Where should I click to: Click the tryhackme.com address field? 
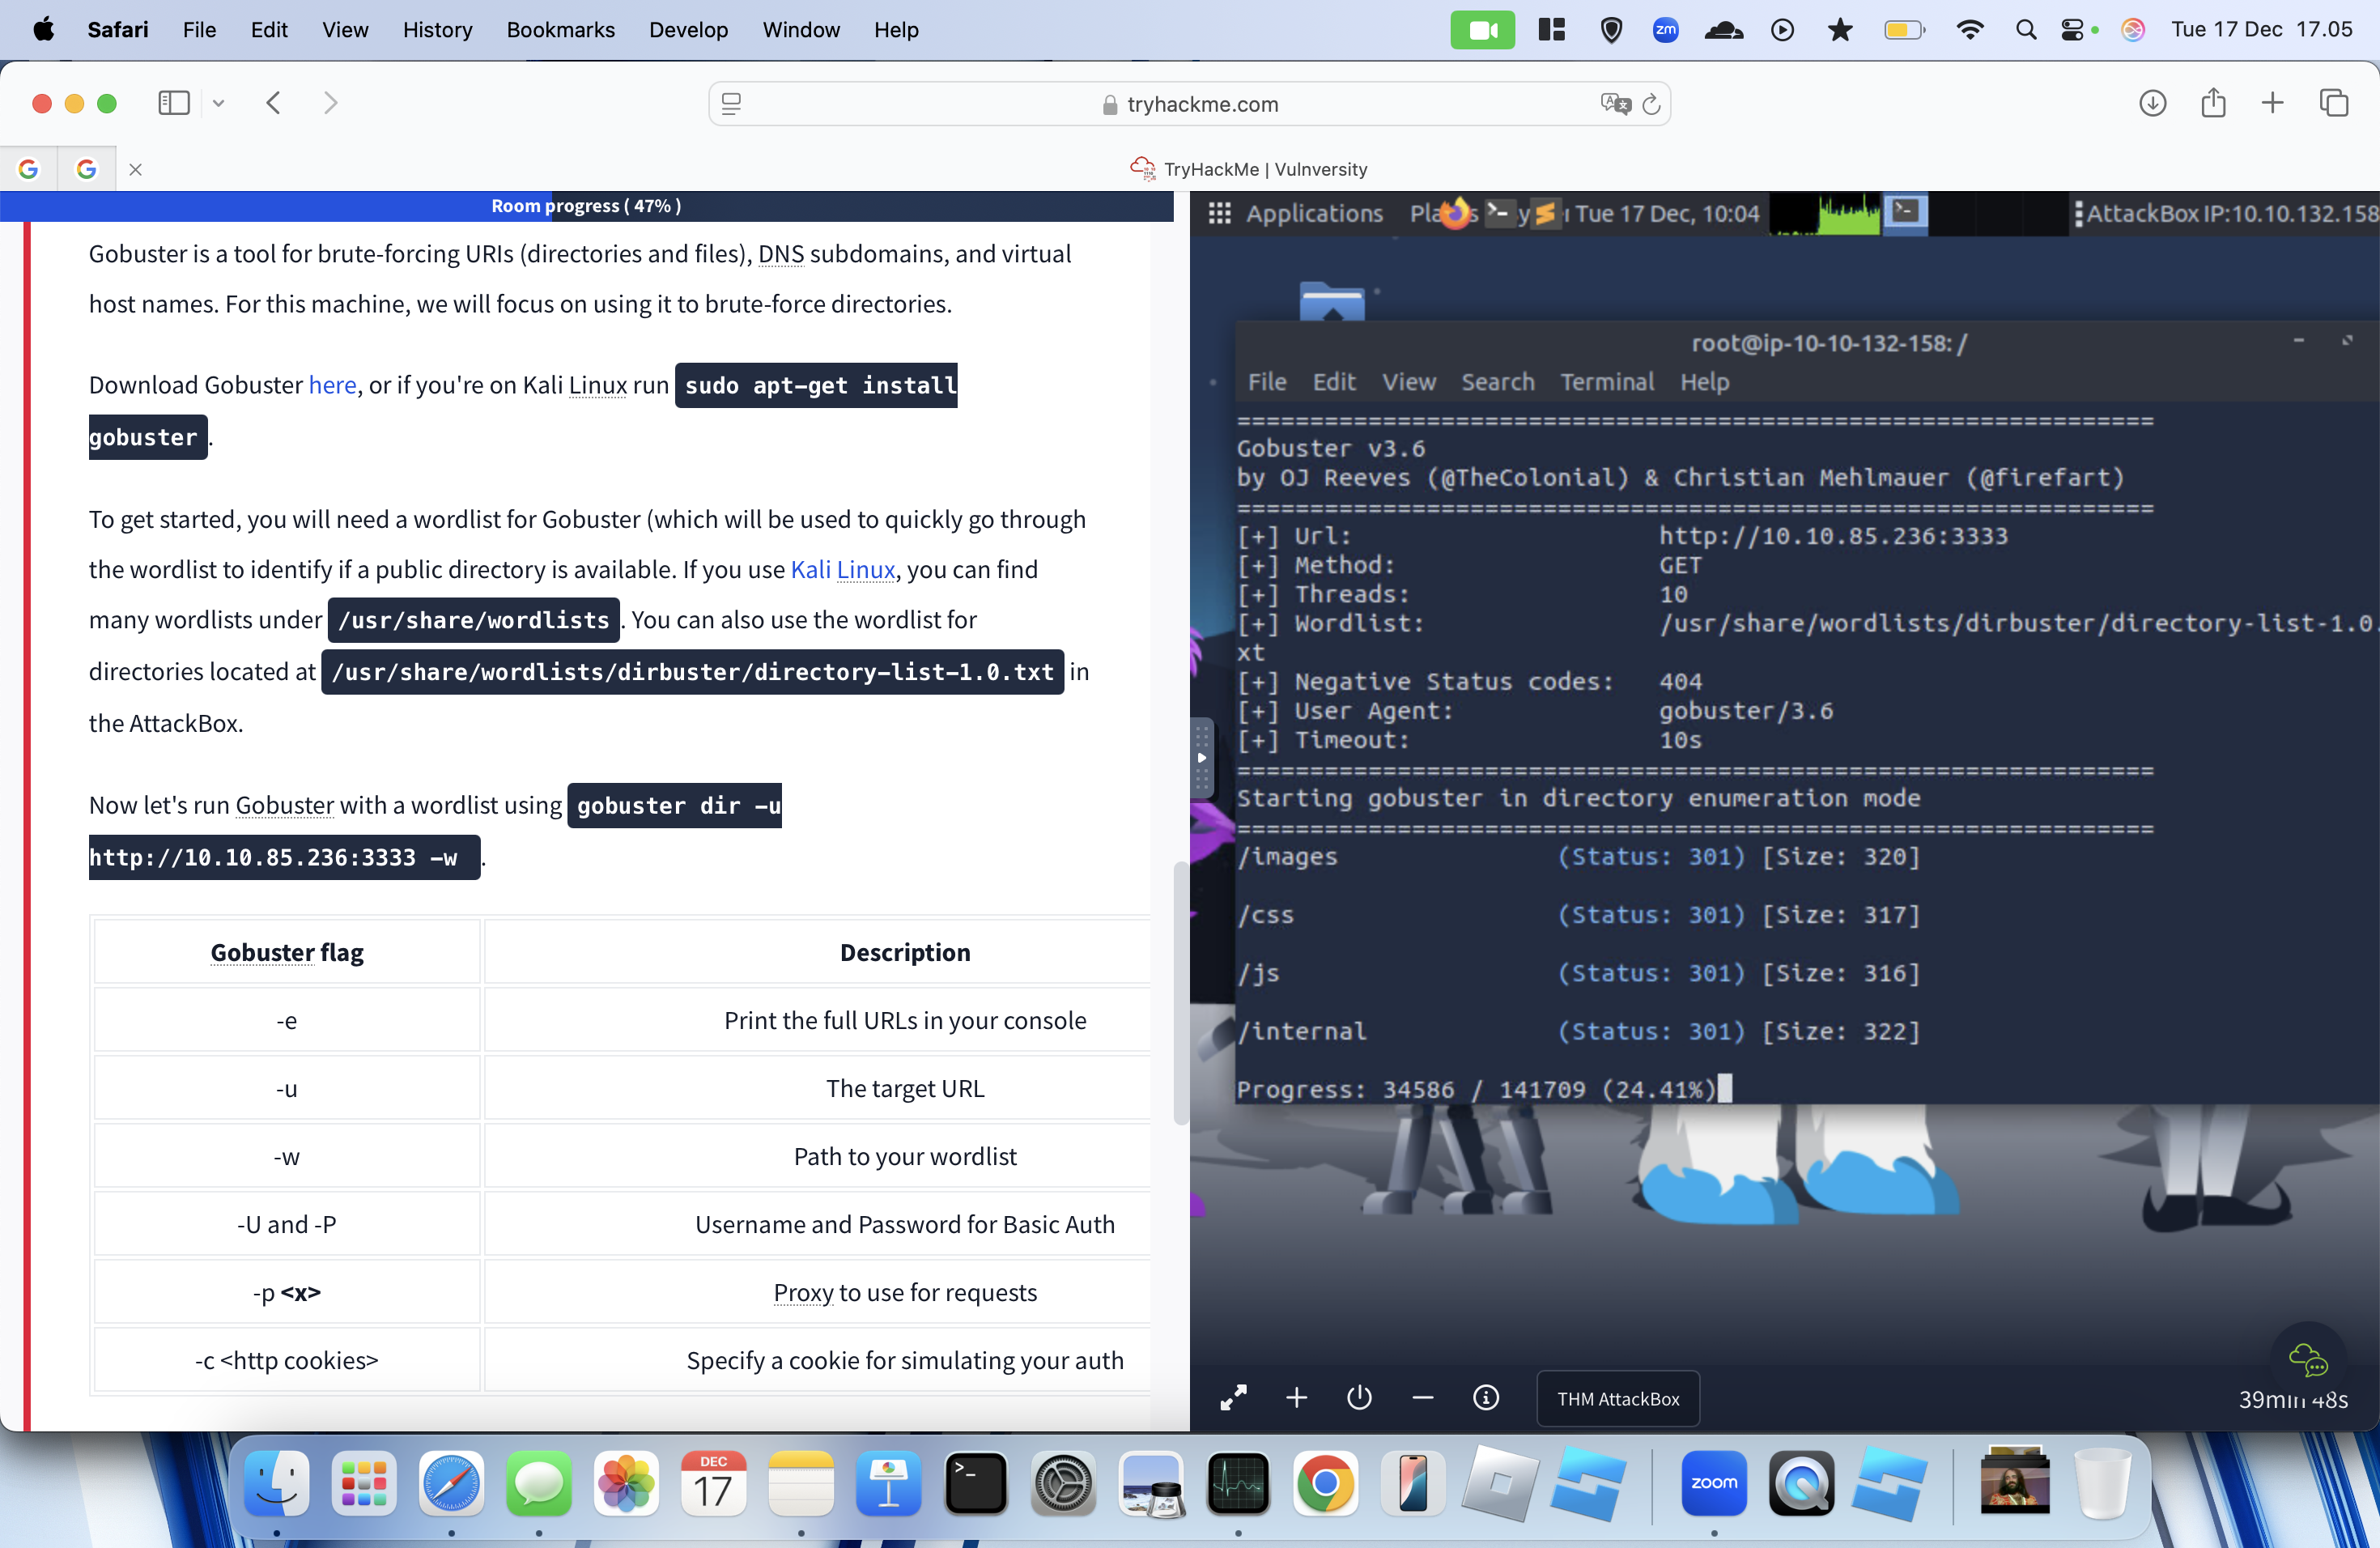pos(1189,104)
